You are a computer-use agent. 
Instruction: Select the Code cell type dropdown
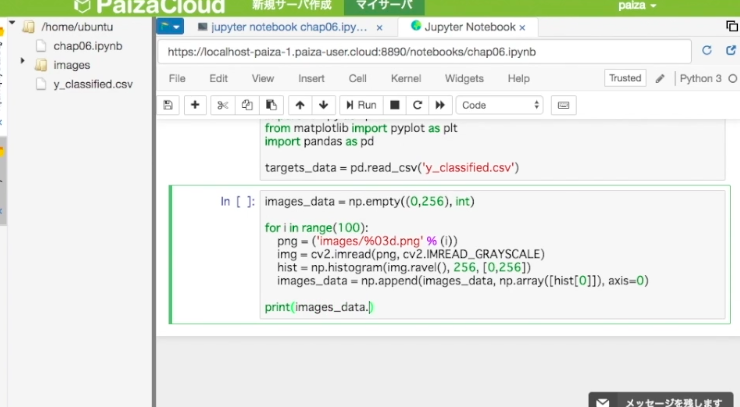coord(499,105)
